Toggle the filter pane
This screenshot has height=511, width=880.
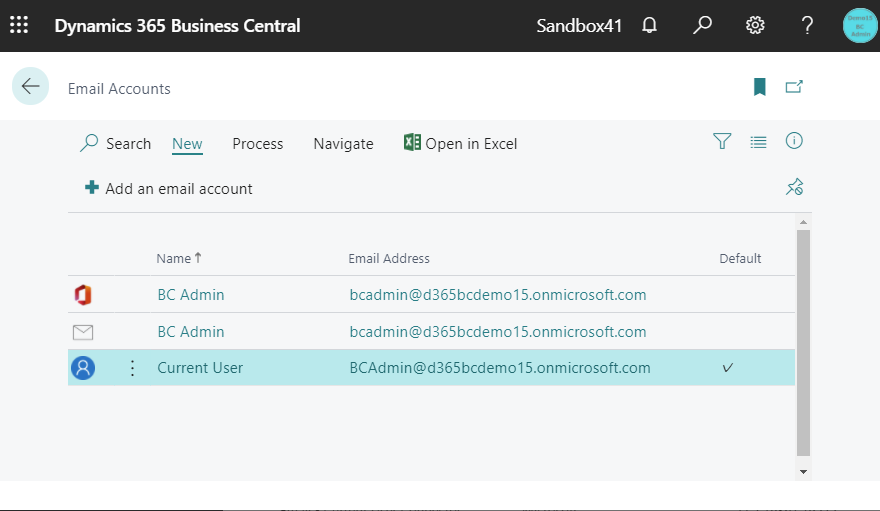722,141
